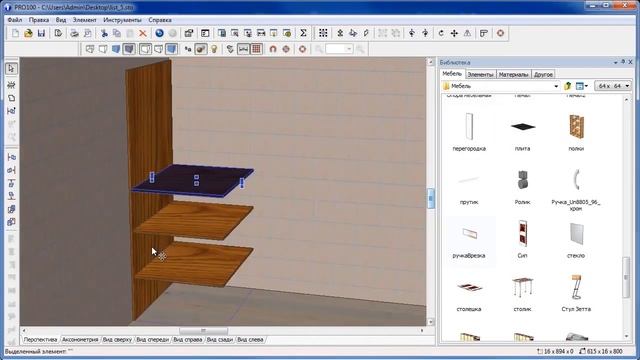Create a new project file
The image size is (640, 360).
(16, 33)
